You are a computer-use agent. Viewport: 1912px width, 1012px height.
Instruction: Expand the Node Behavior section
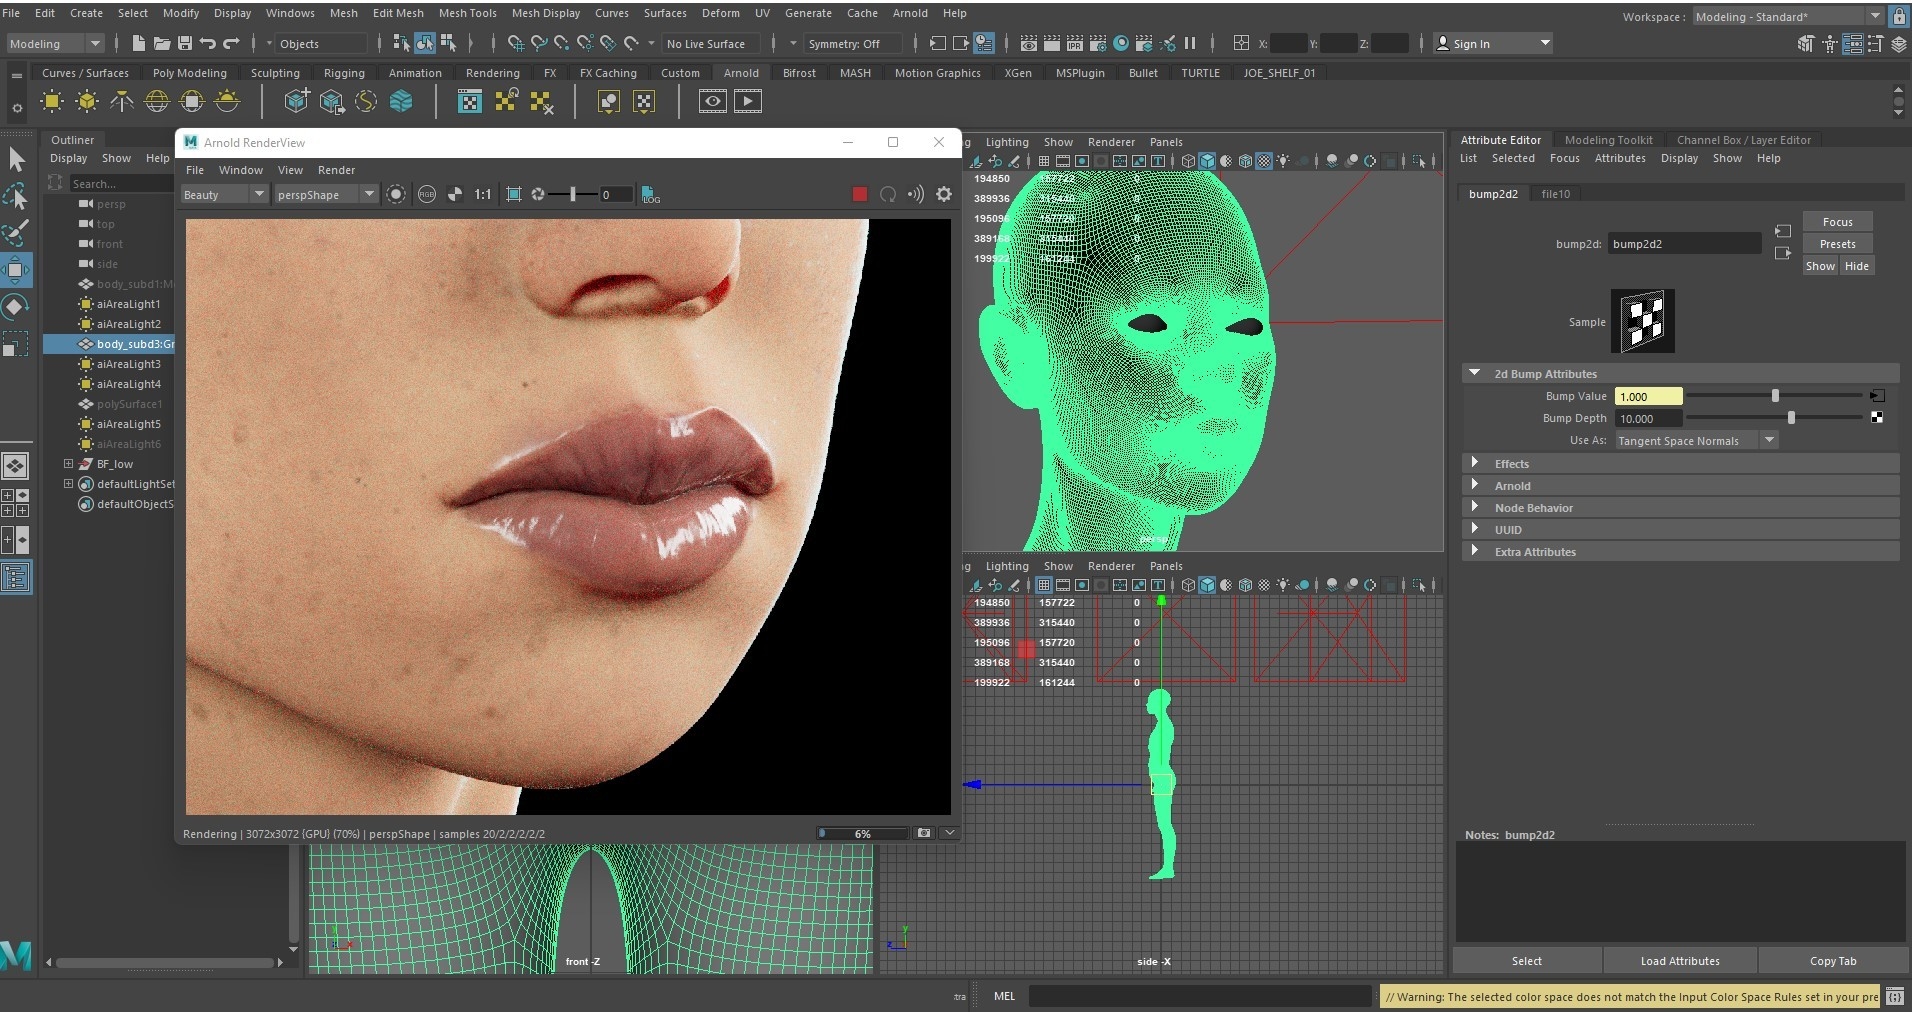tap(1474, 507)
